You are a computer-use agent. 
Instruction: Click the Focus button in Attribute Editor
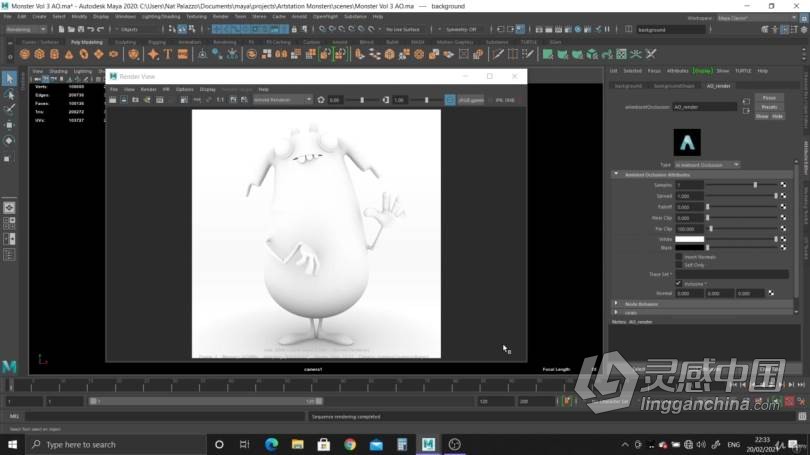[x=769, y=98]
